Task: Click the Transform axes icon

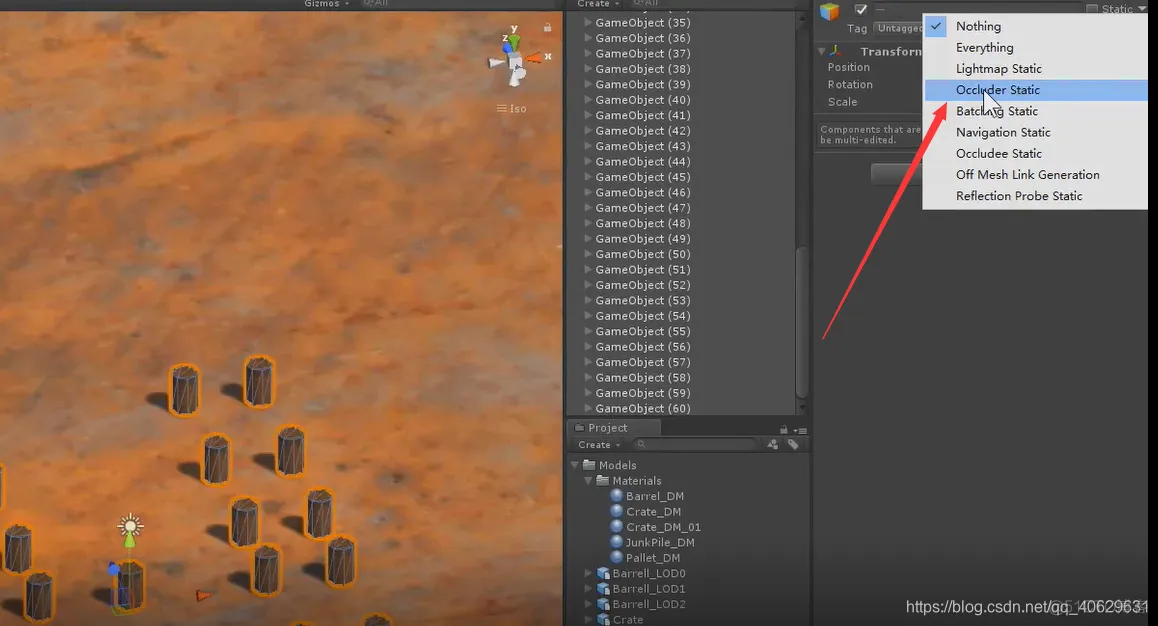Action: (x=835, y=51)
